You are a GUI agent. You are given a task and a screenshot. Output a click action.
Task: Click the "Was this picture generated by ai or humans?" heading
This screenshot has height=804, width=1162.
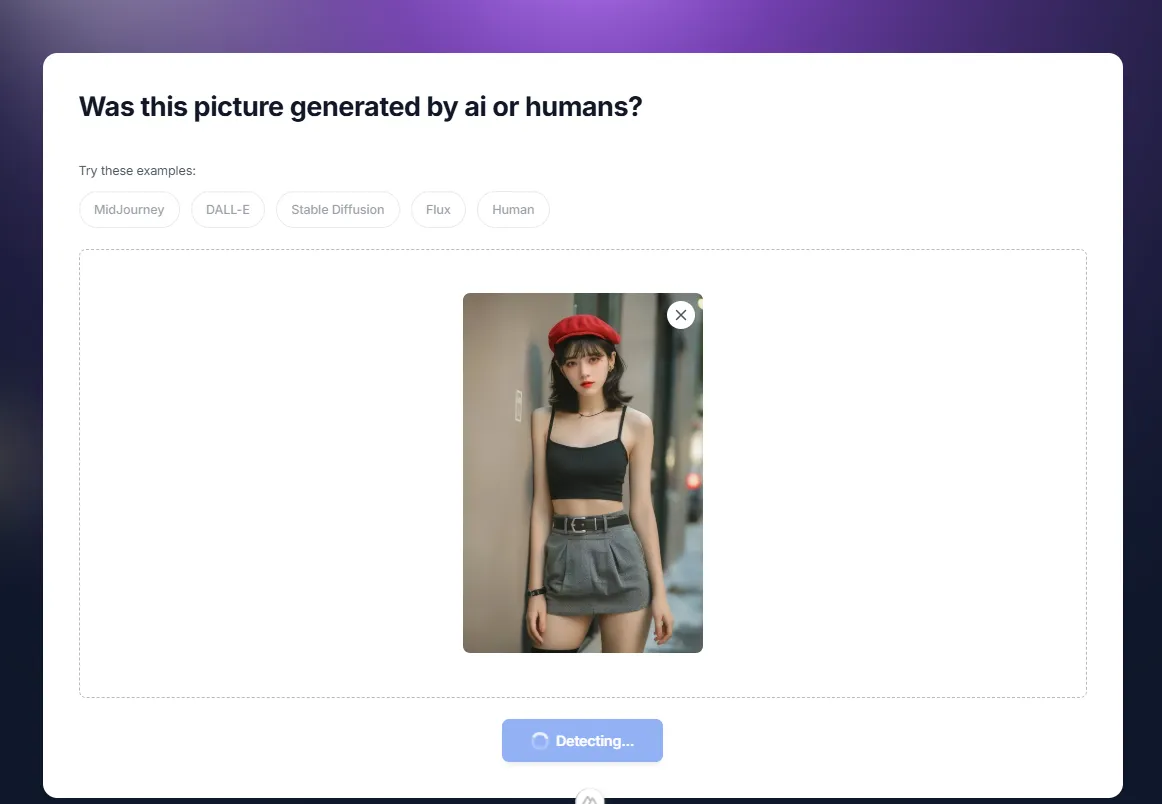(360, 107)
